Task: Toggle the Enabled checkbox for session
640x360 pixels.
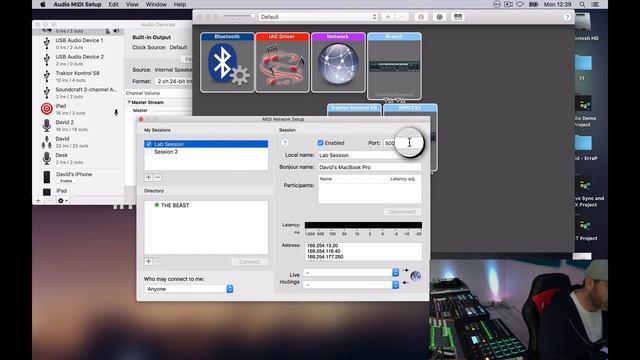Action: pyautogui.click(x=320, y=143)
